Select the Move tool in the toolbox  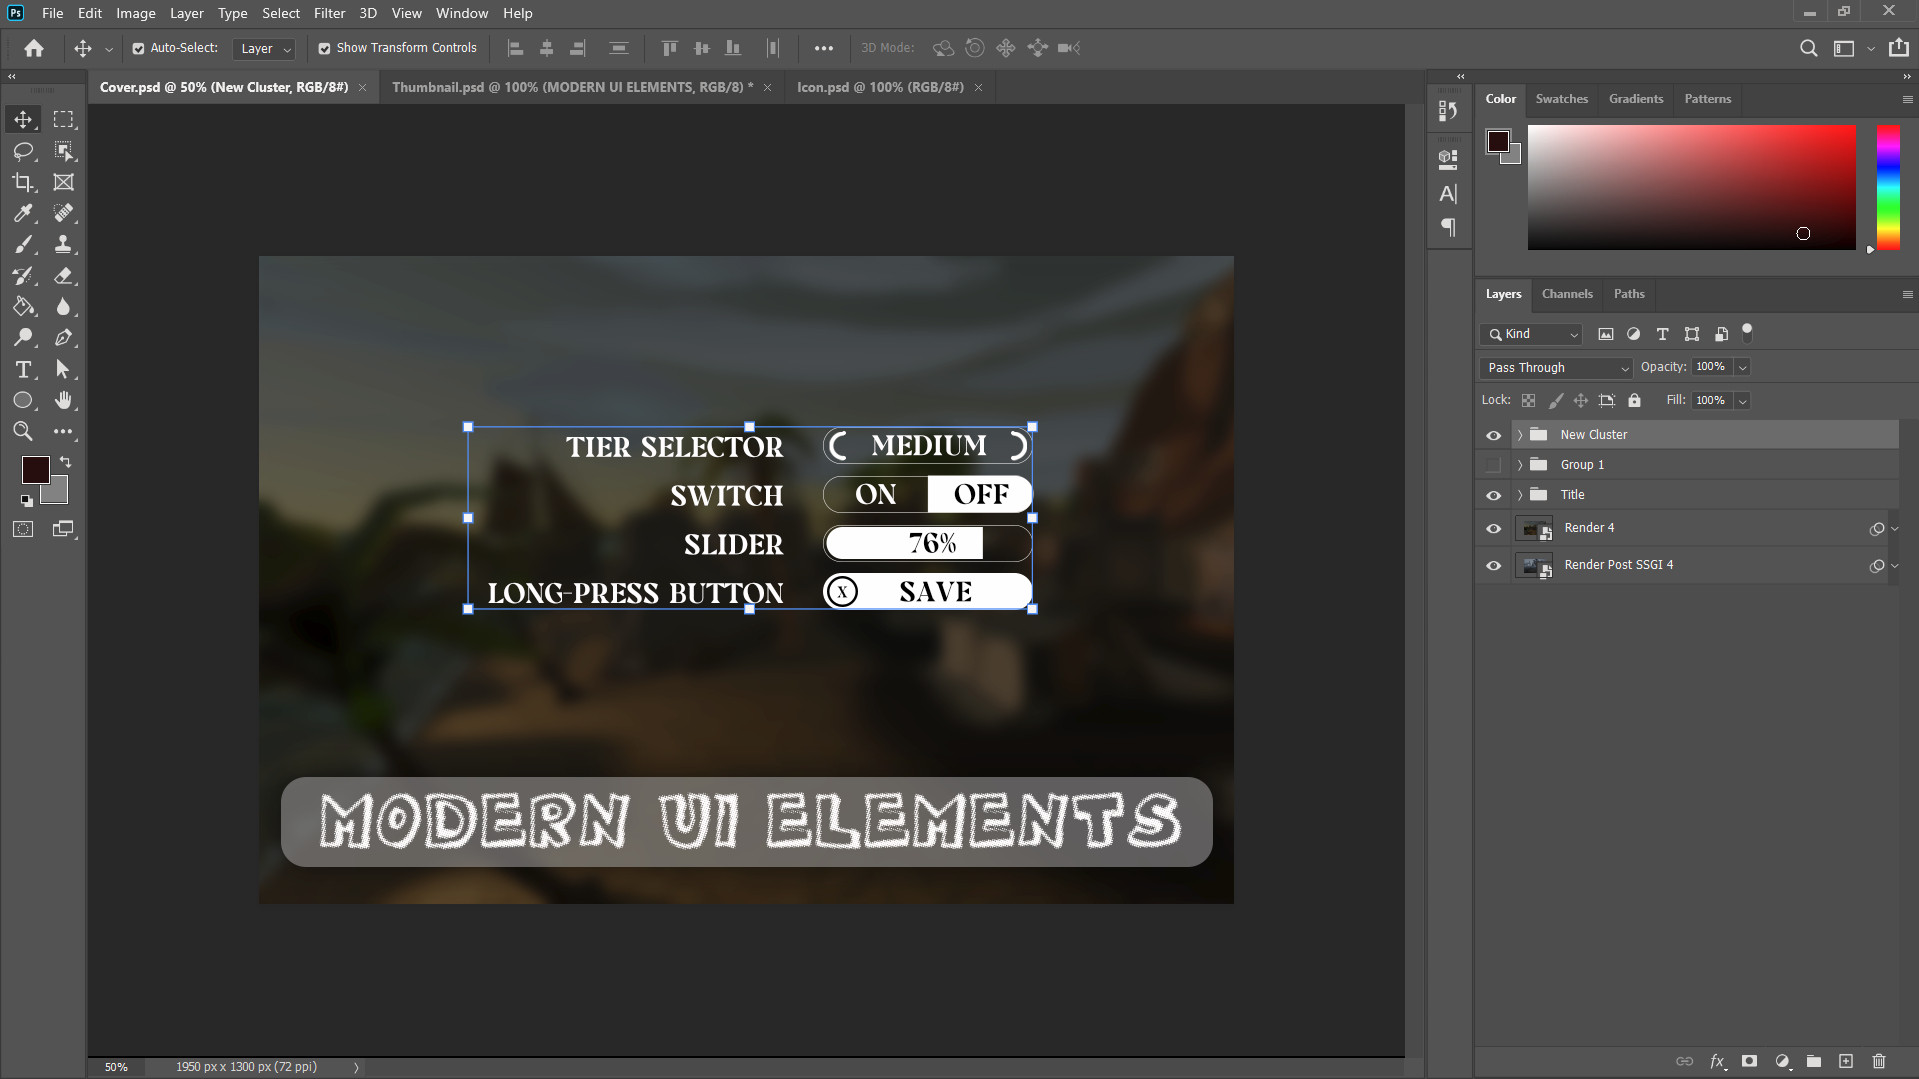(x=23, y=119)
